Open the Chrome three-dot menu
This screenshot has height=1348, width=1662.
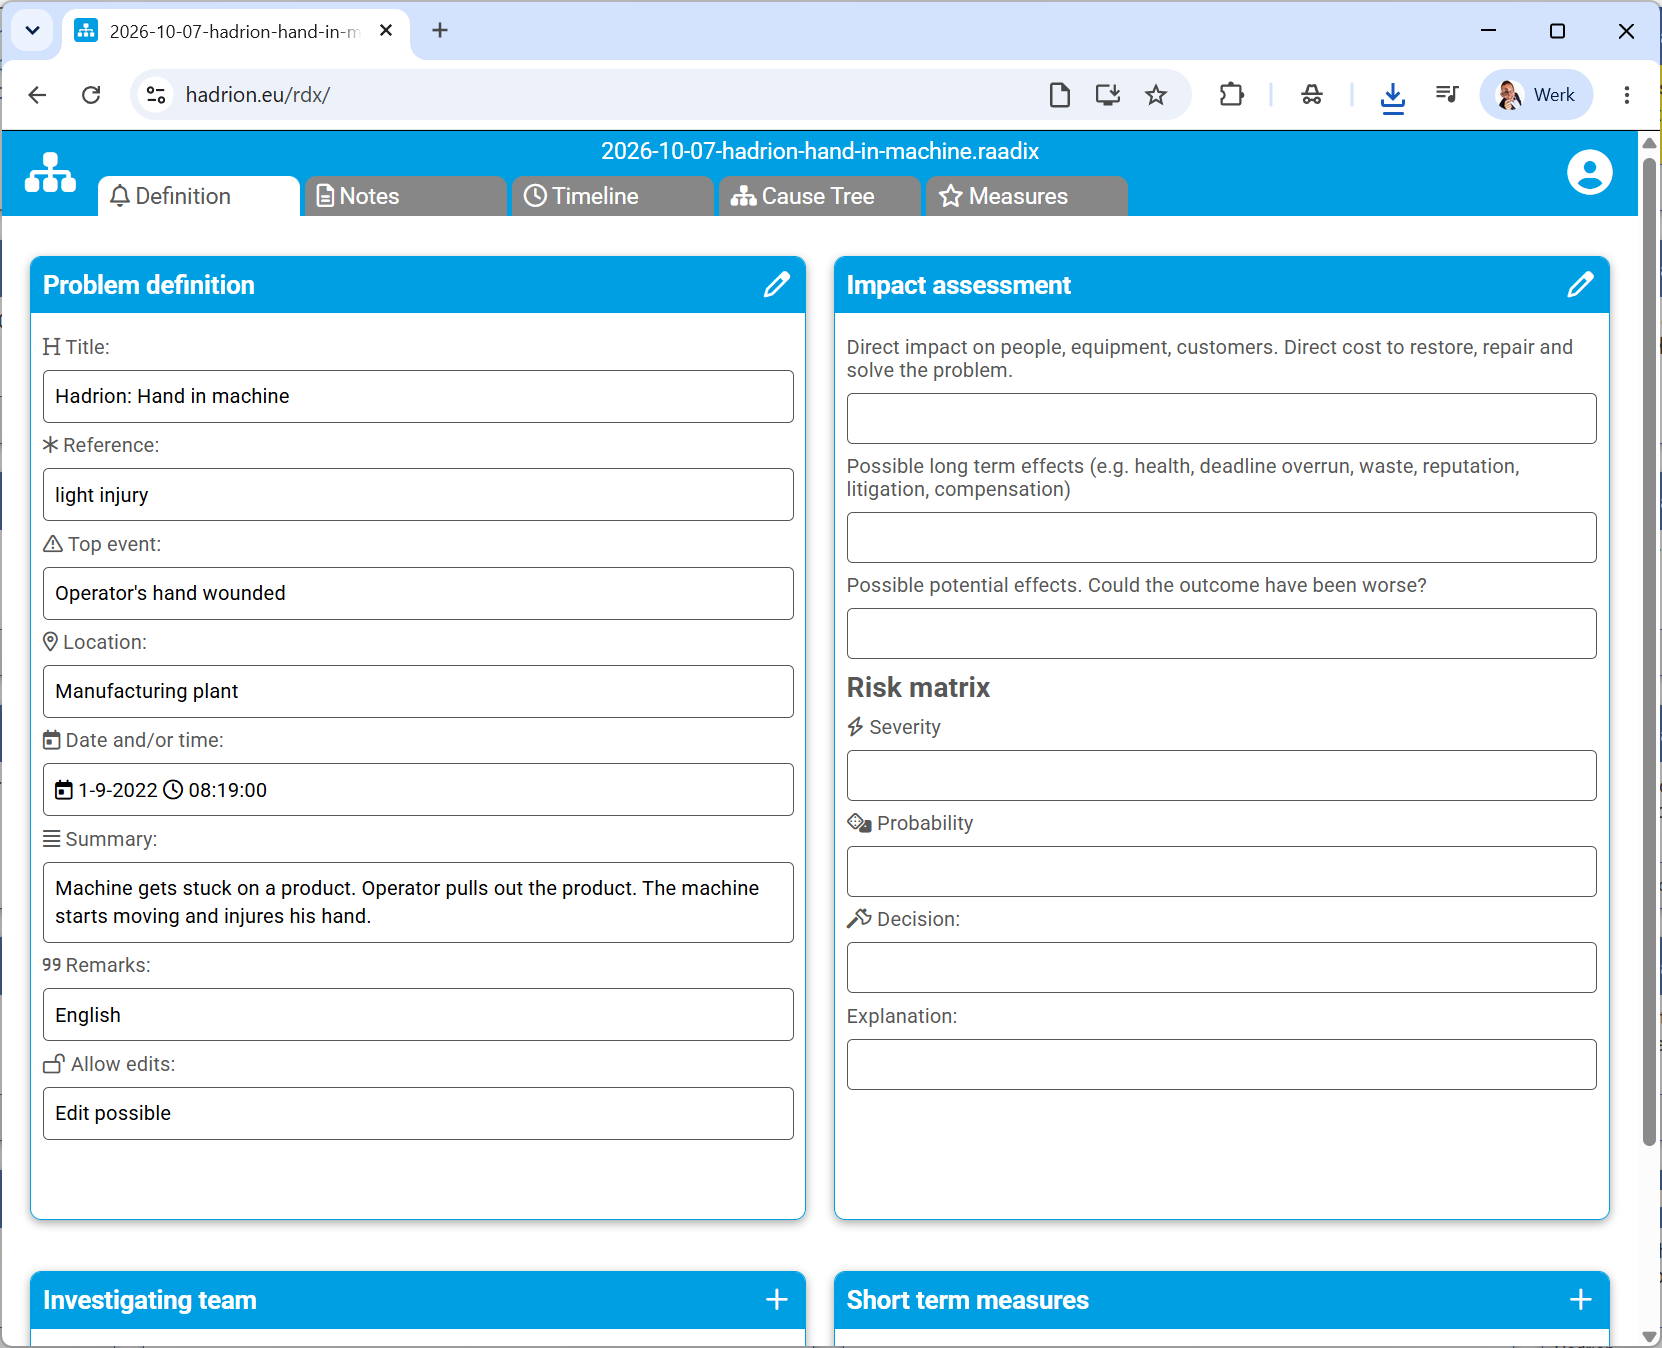[1627, 95]
